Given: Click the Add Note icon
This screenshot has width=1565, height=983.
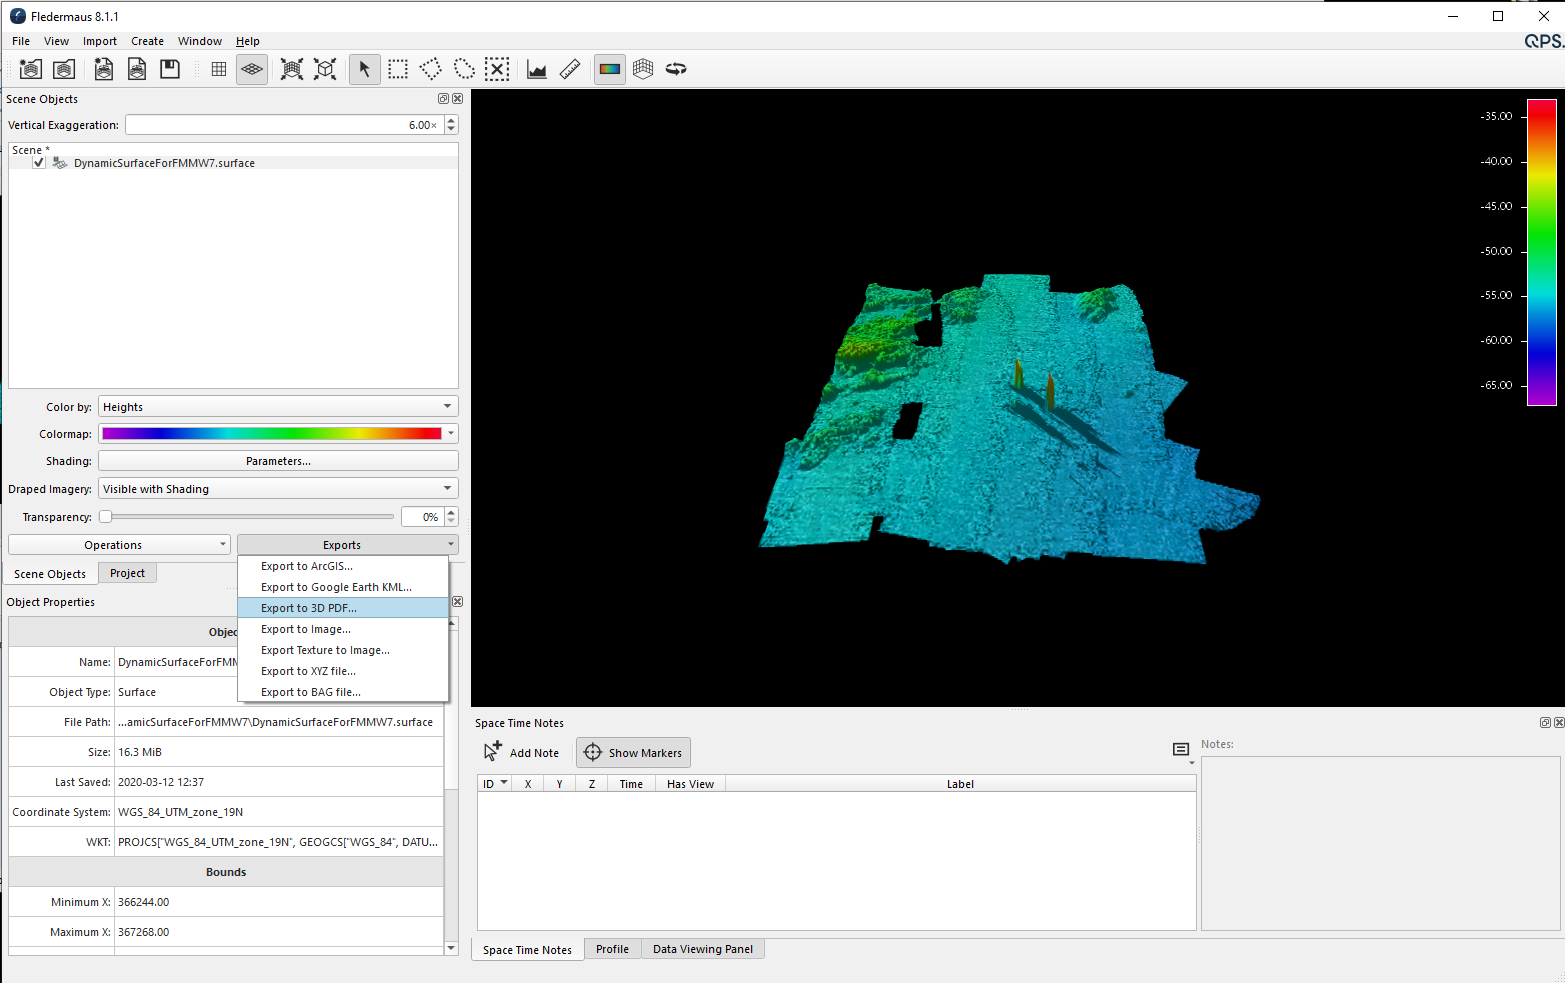Looking at the screenshot, I should point(493,752).
